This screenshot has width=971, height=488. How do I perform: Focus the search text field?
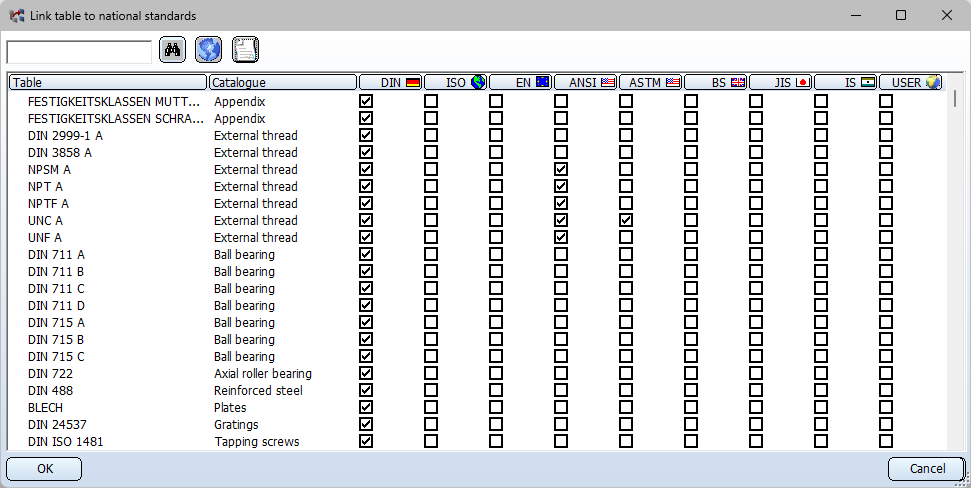pyautogui.click(x=79, y=52)
